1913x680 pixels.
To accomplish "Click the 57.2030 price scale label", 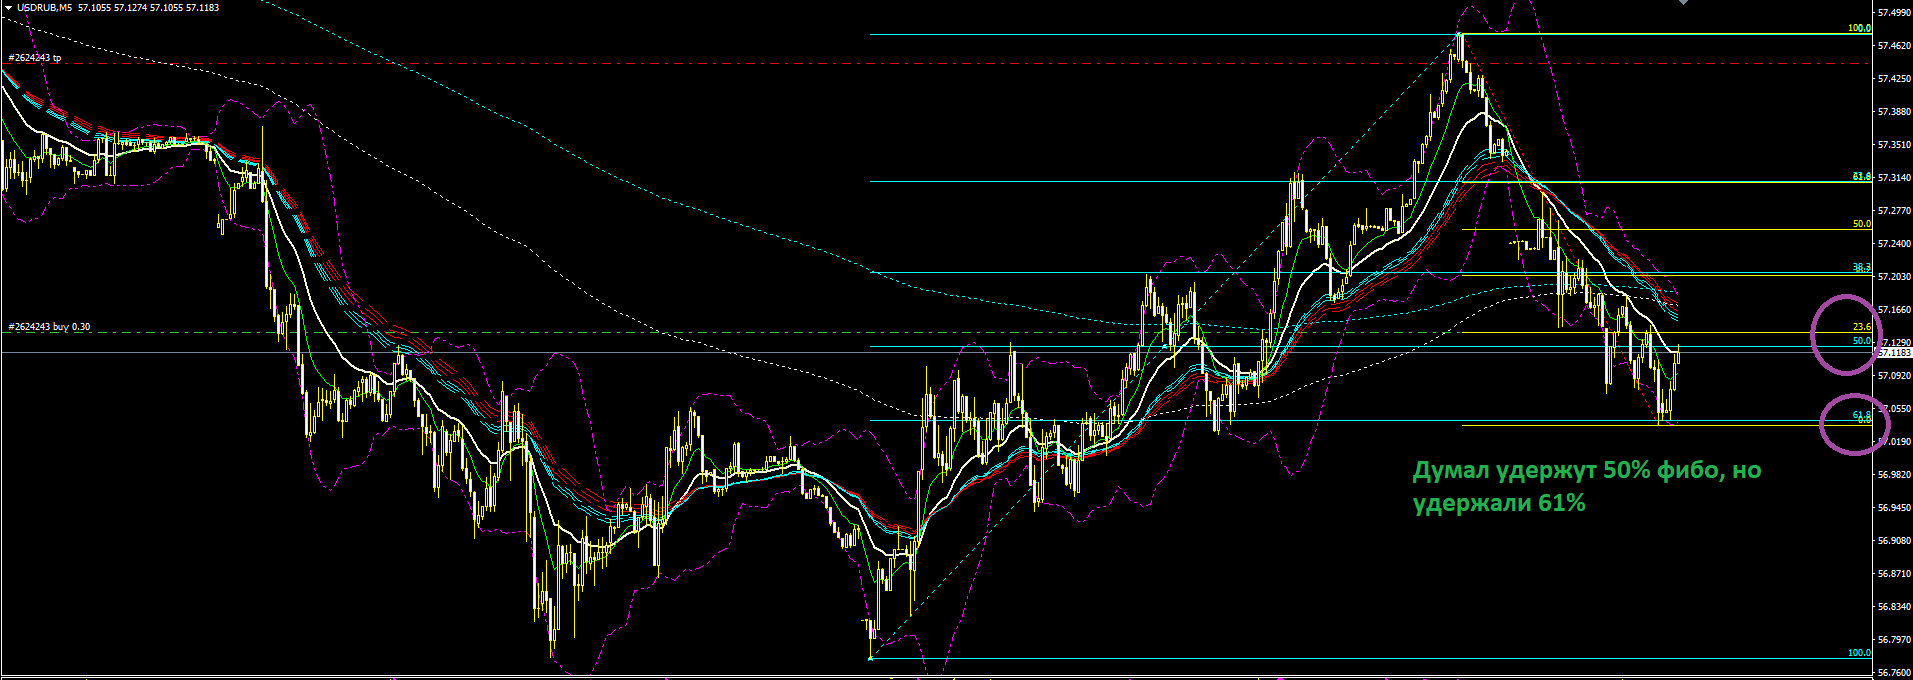I will tap(1894, 277).
